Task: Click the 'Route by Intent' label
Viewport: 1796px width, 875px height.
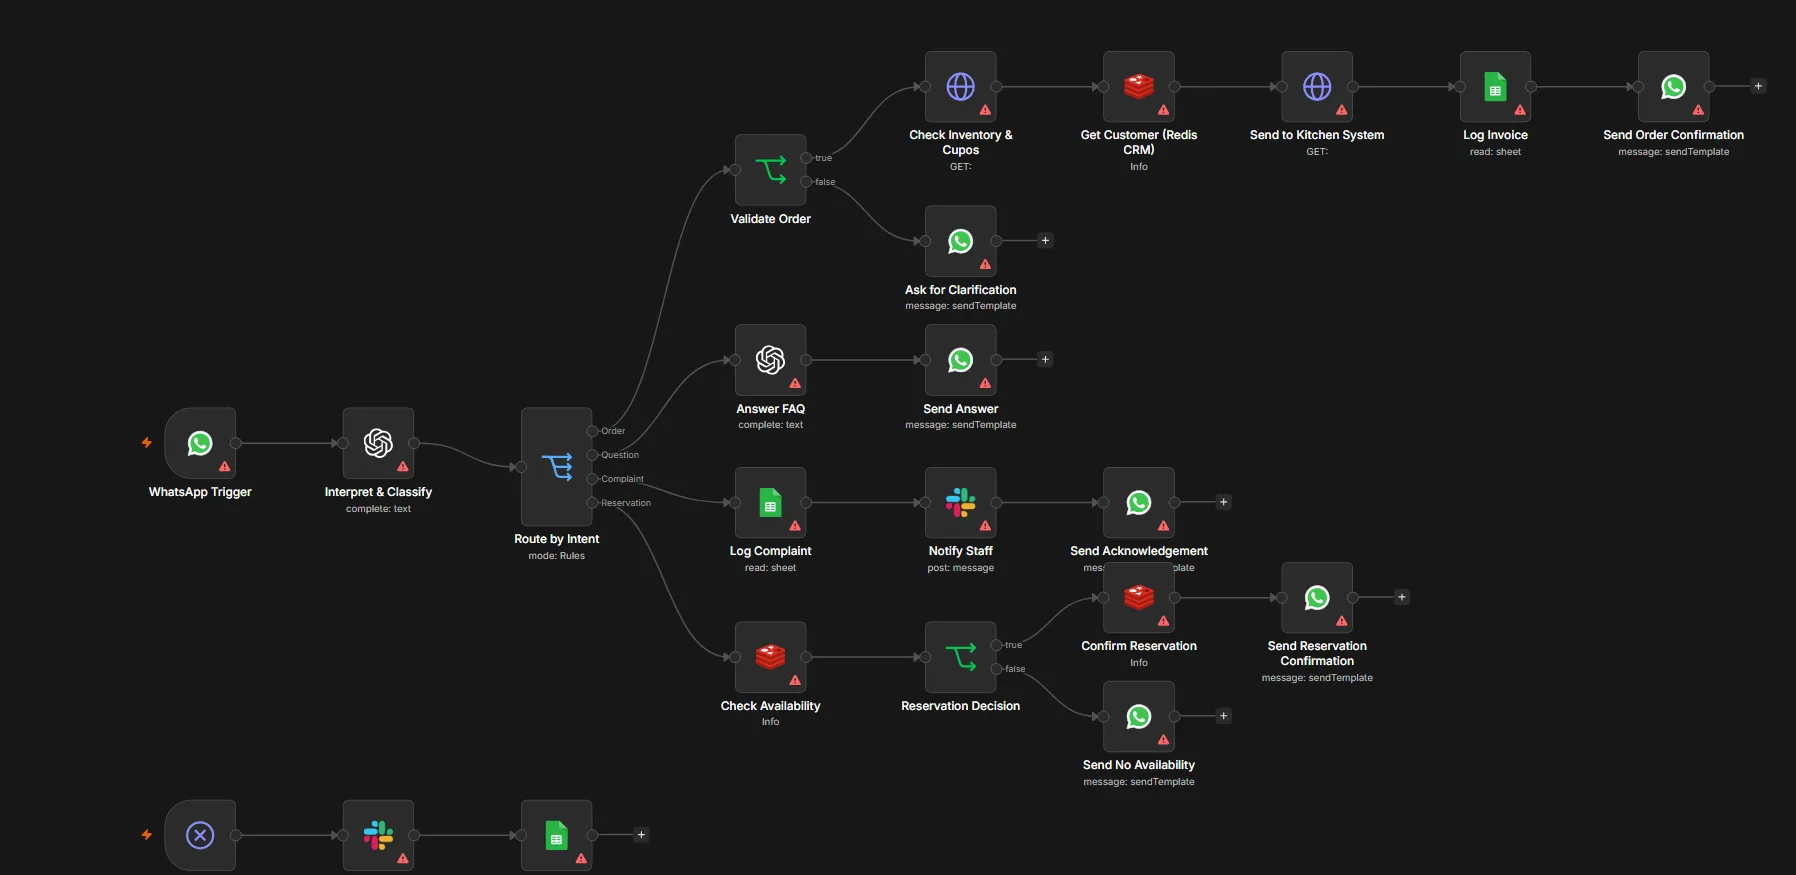Action: [557, 539]
